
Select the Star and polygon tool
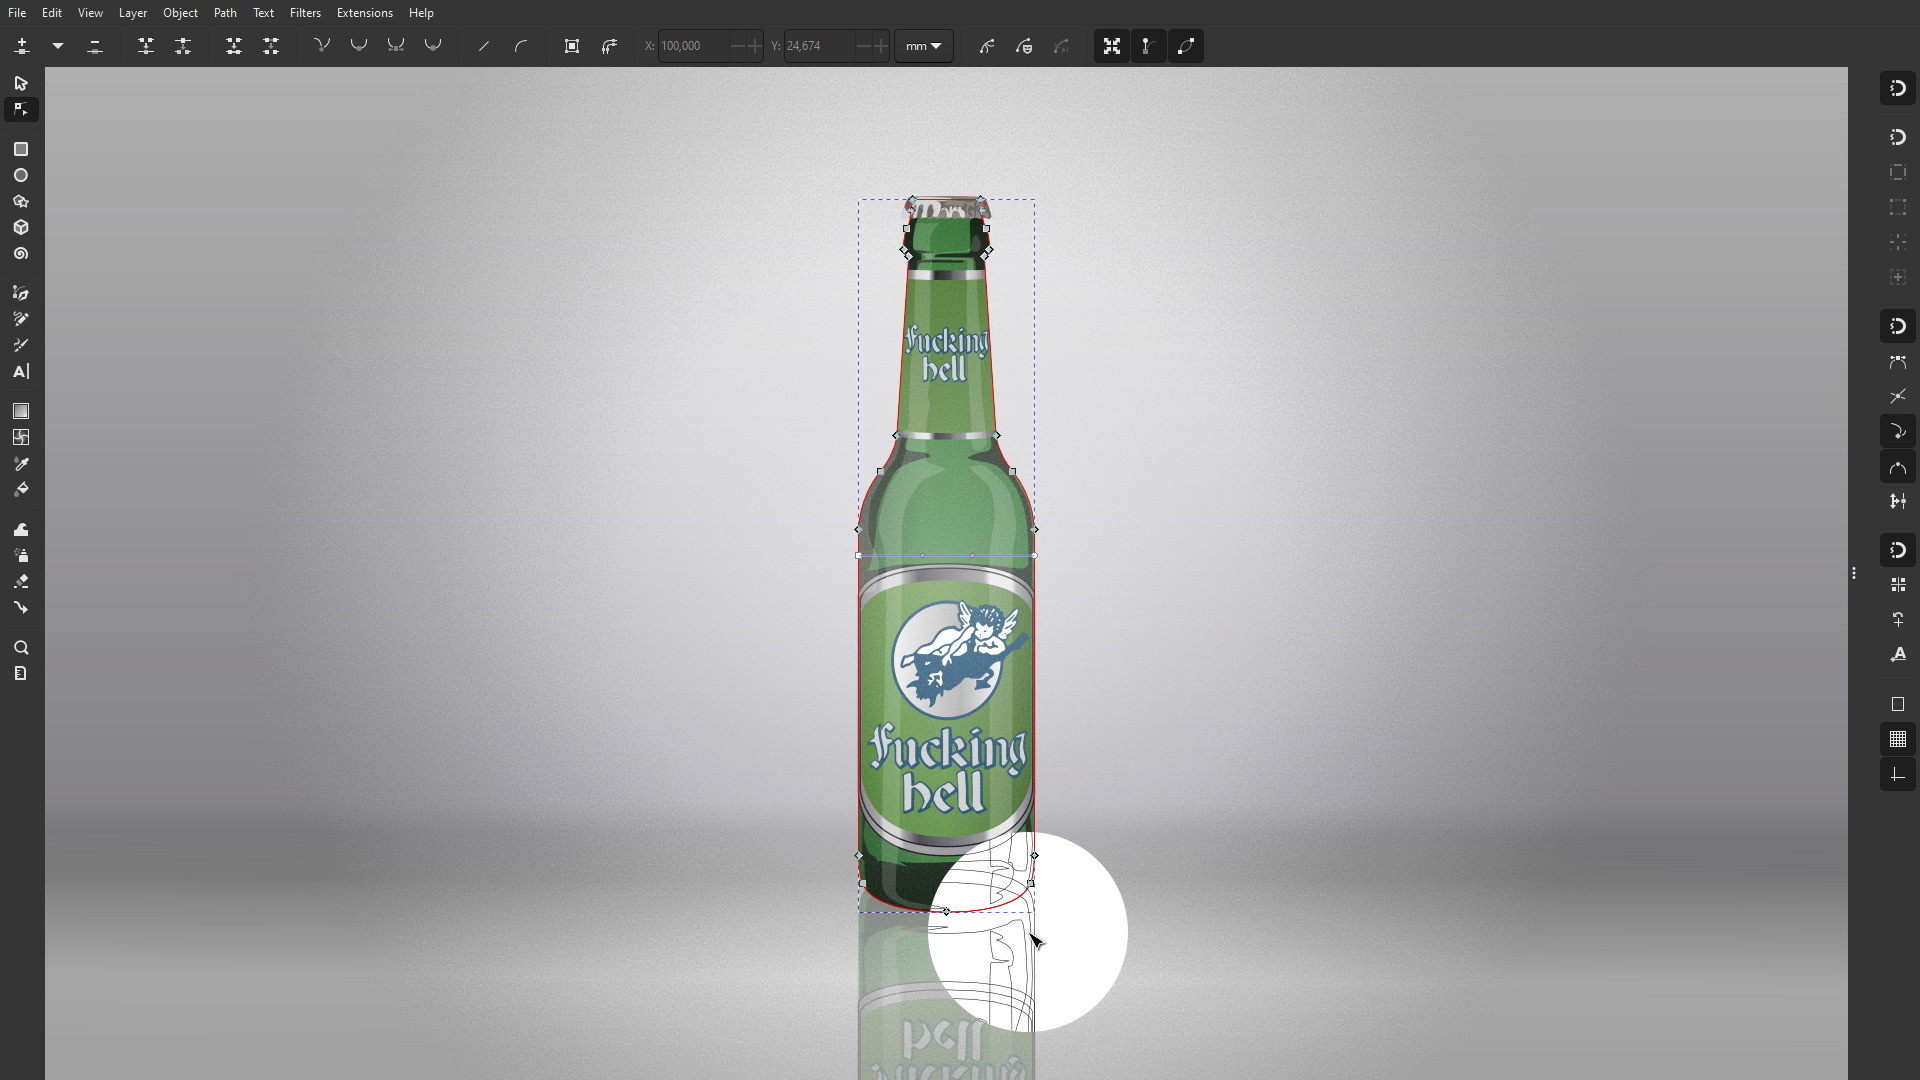point(21,201)
